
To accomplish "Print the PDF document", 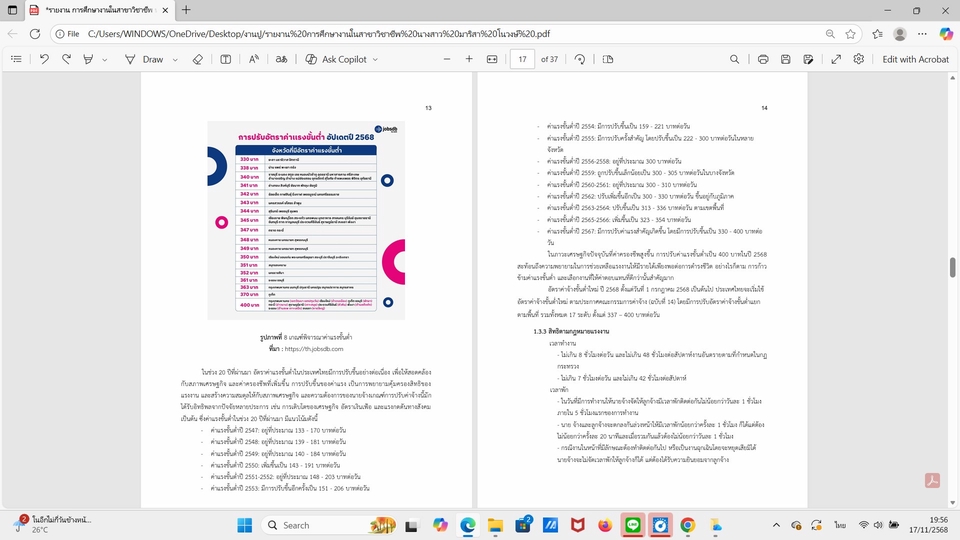I will pyautogui.click(x=762, y=59).
